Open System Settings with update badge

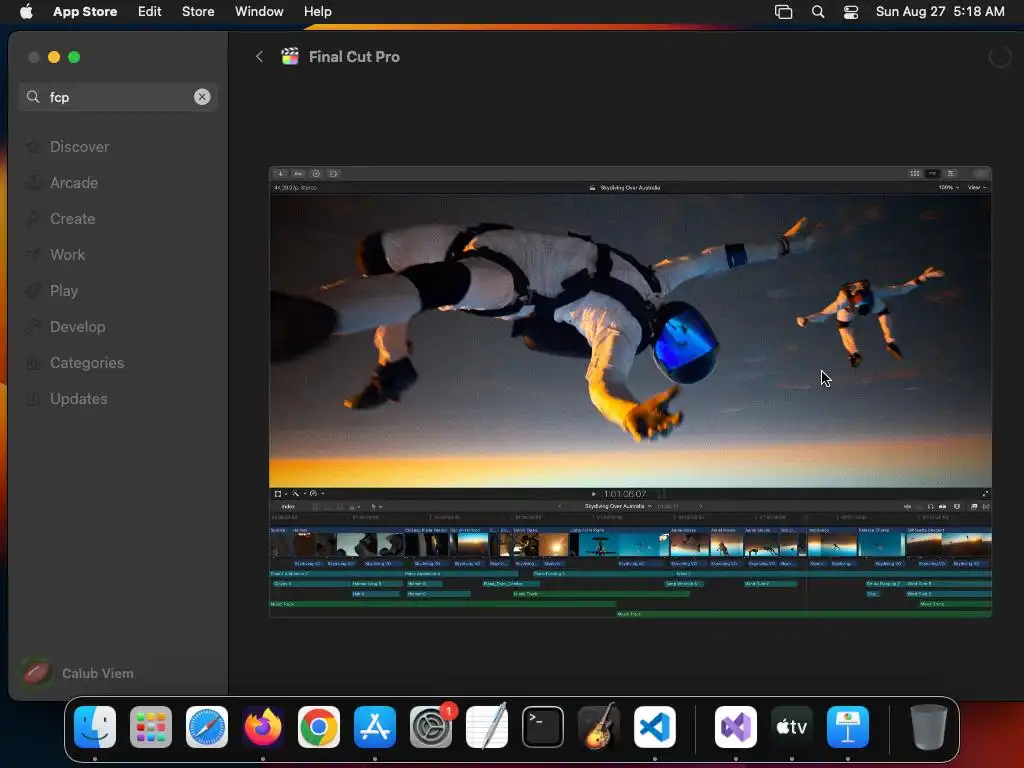coord(431,727)
